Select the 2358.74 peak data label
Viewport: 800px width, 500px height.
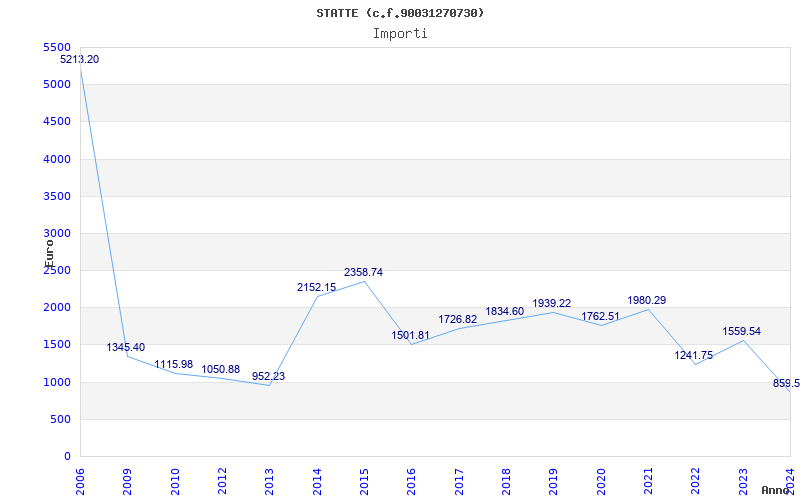[x=363, y=272]
